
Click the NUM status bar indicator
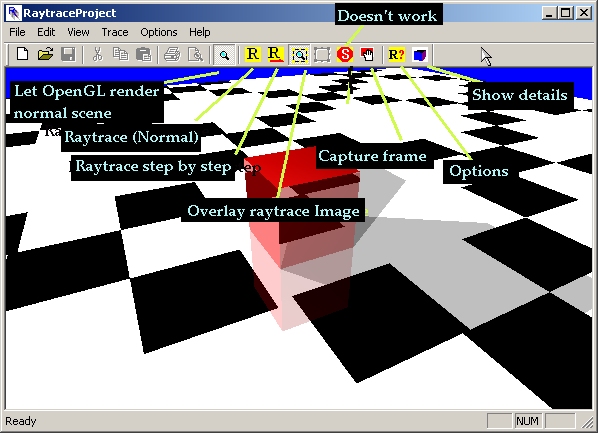[x=527, y=421]
